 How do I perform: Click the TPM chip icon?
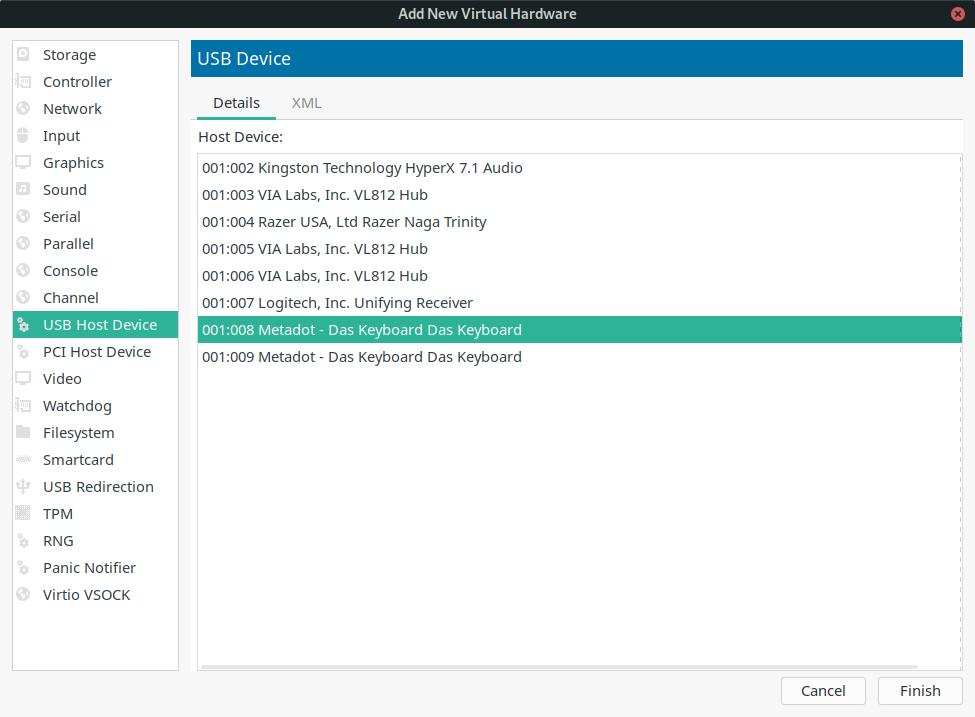pyautogui.click(x=23, y=514)
